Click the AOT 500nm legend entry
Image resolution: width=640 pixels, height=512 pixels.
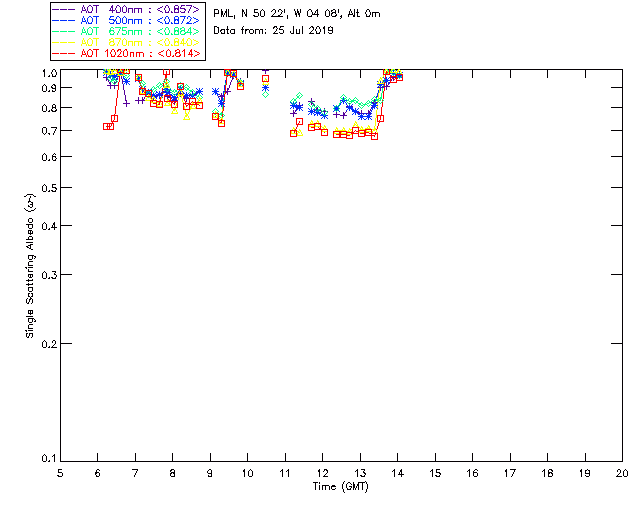(x=126, y=20)
